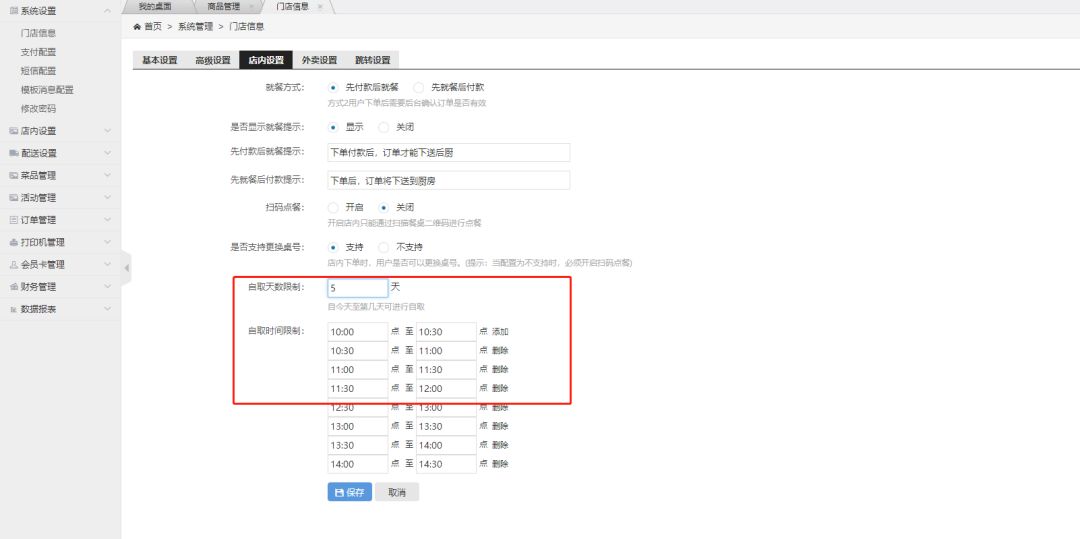This screenshot has height=539, width=1080.
Task: Open 门店信息 in the sidebar
Action: click(x=39, y=33)
